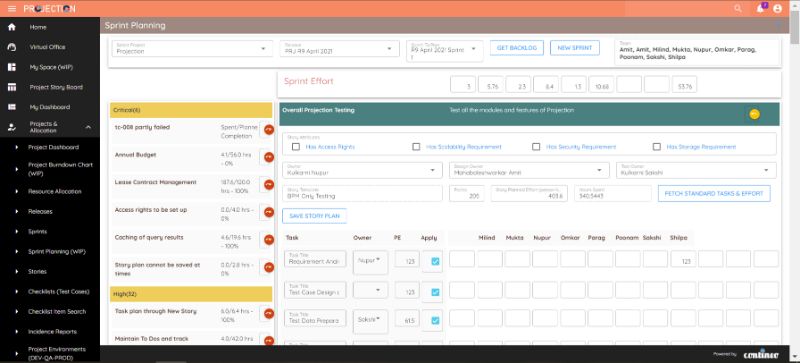Open Checklist Item Search in sidebar
Image resolution: width=800 pixels, height=363 pixels.
(57, 311)
